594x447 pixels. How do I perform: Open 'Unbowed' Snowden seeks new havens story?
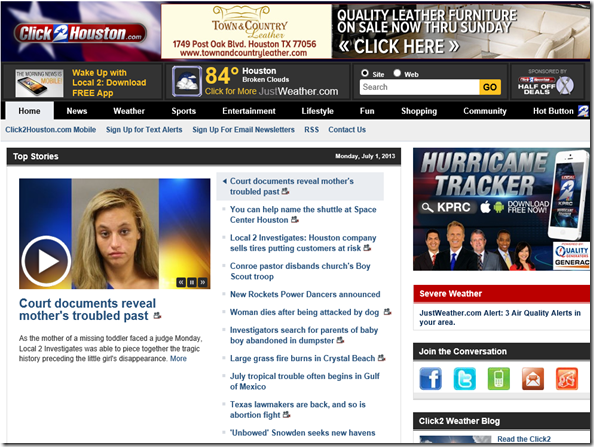tap(303, 433)
